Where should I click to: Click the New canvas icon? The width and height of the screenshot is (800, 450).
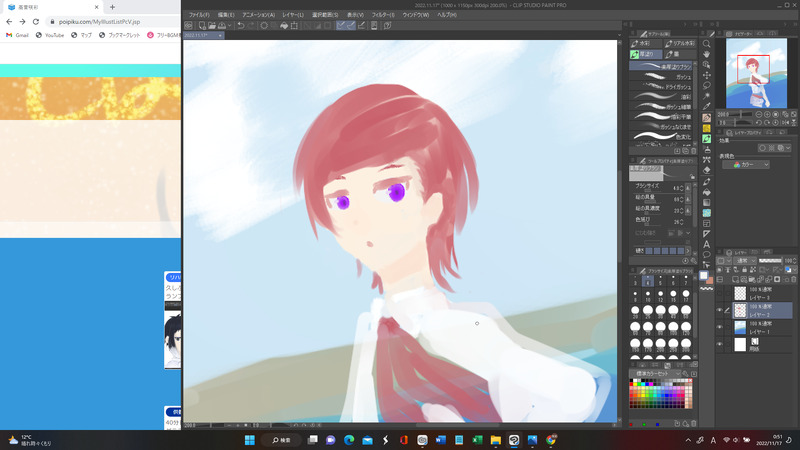[202, 26]
